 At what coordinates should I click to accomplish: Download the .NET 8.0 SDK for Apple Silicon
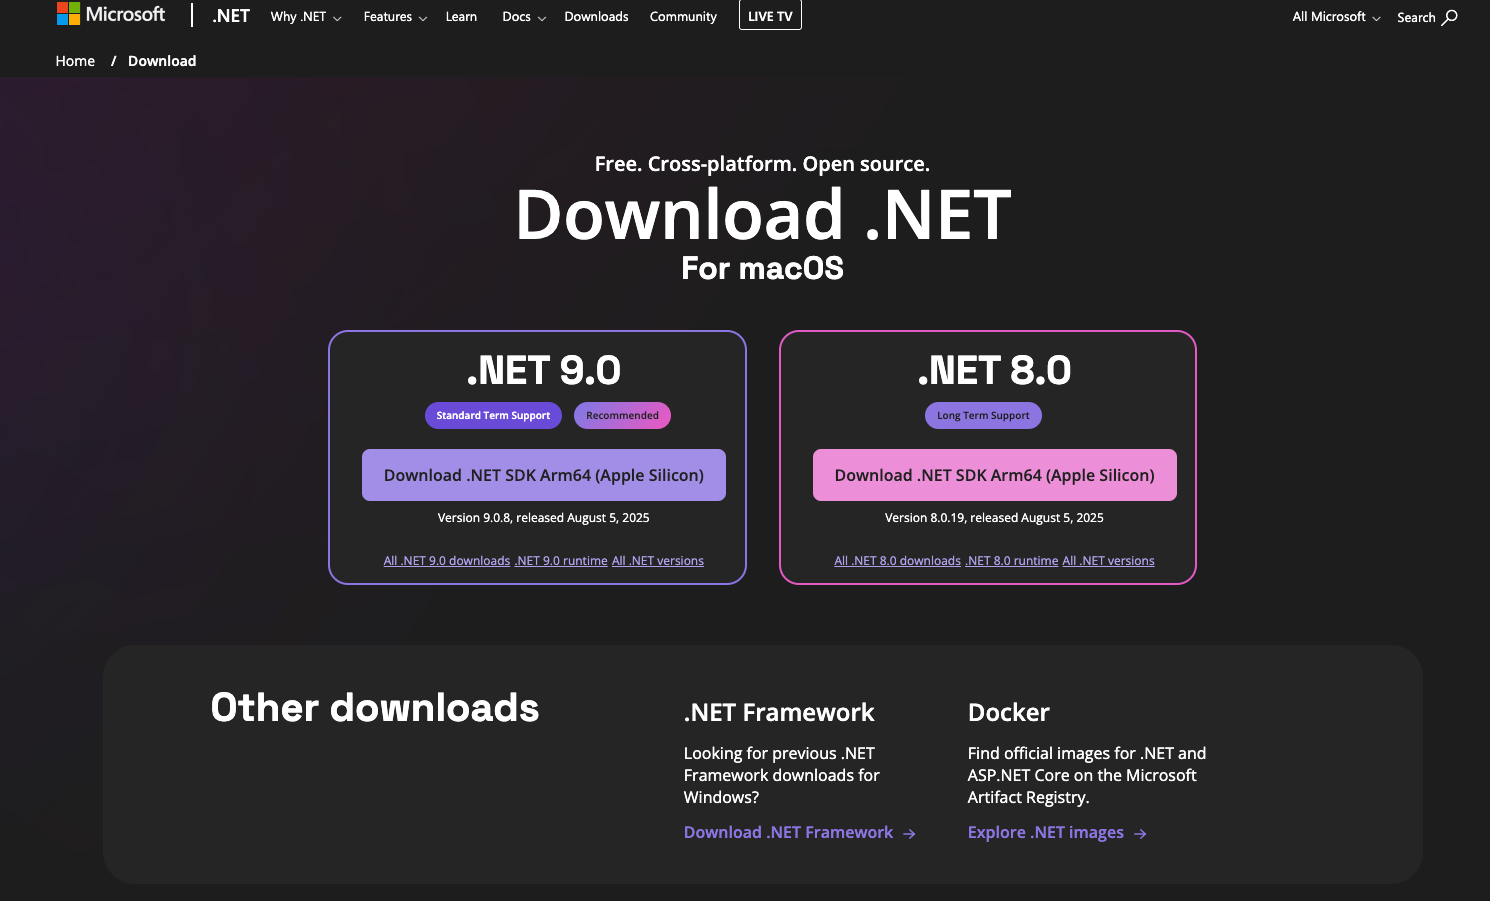[x=994, y=474]
